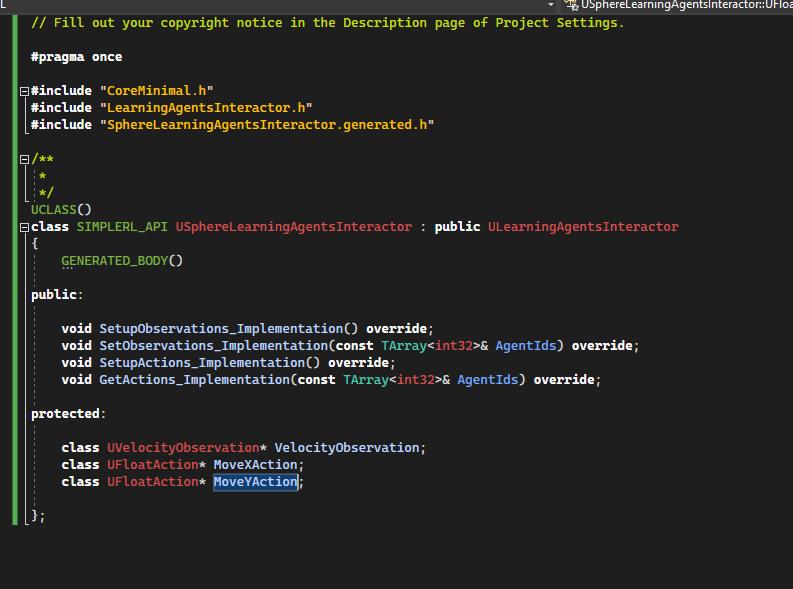Click the selected MoveYAction identifier
The width and height of the screenshot is (793, 589).
tap(255, 482)
